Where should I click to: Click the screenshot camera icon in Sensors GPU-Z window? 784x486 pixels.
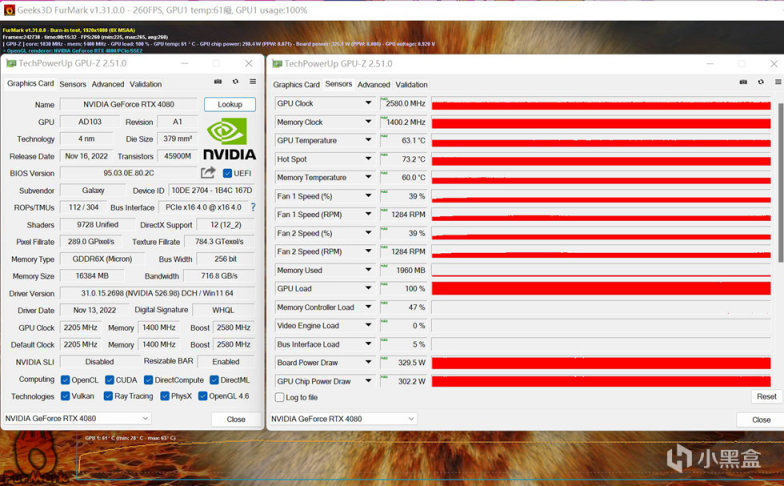point(744,82)
